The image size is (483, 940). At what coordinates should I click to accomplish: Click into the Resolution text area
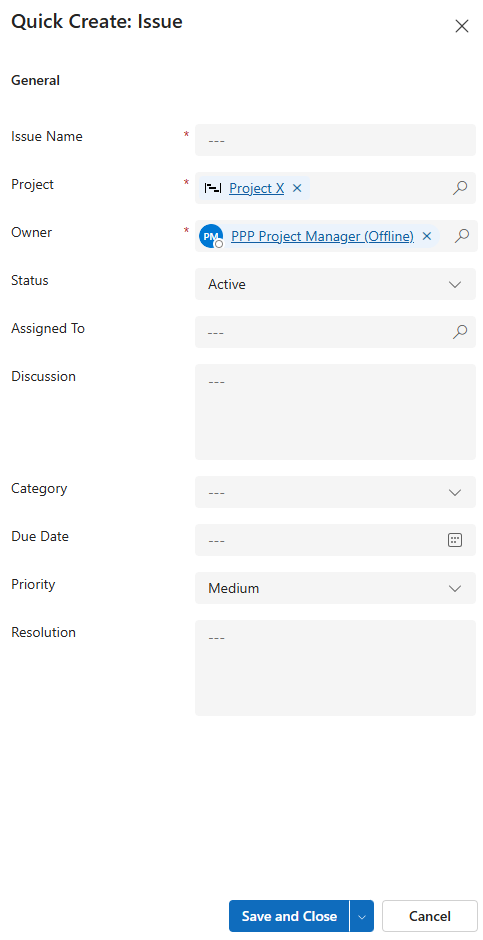[335, 668]
